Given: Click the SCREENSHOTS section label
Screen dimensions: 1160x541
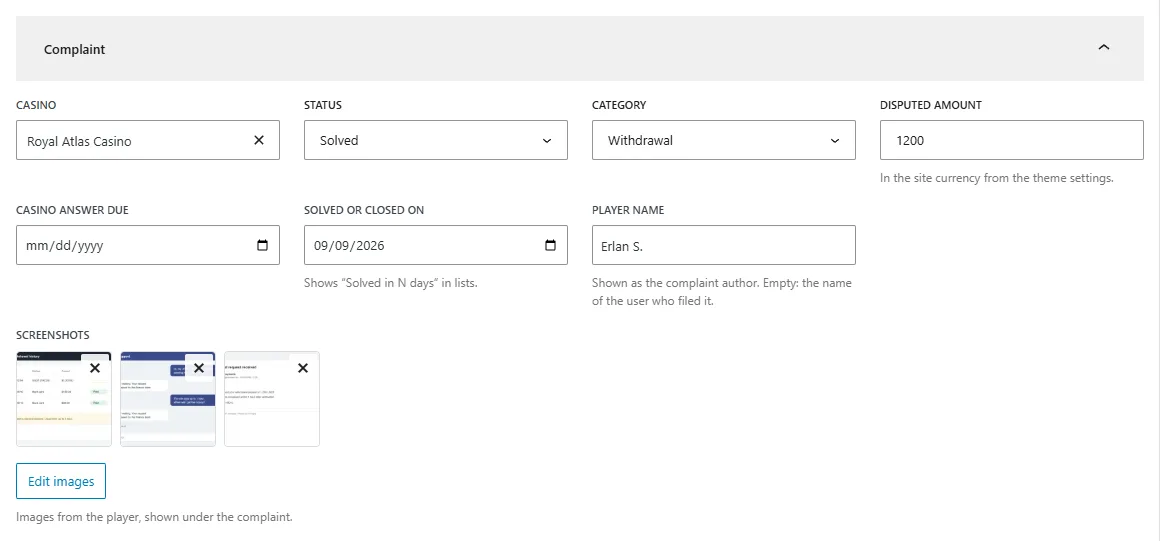Looking at the screenshot, I should (x=53, y=336).
